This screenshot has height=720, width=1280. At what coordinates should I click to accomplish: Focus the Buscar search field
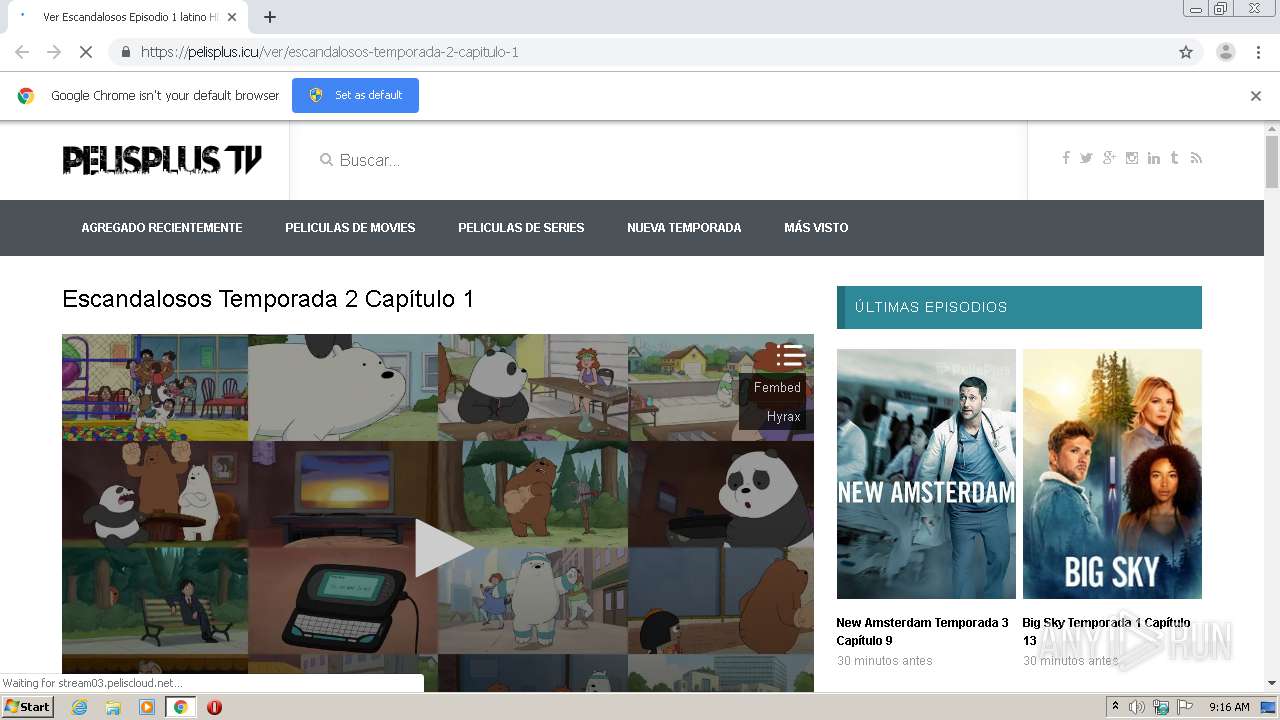point(658,160)
